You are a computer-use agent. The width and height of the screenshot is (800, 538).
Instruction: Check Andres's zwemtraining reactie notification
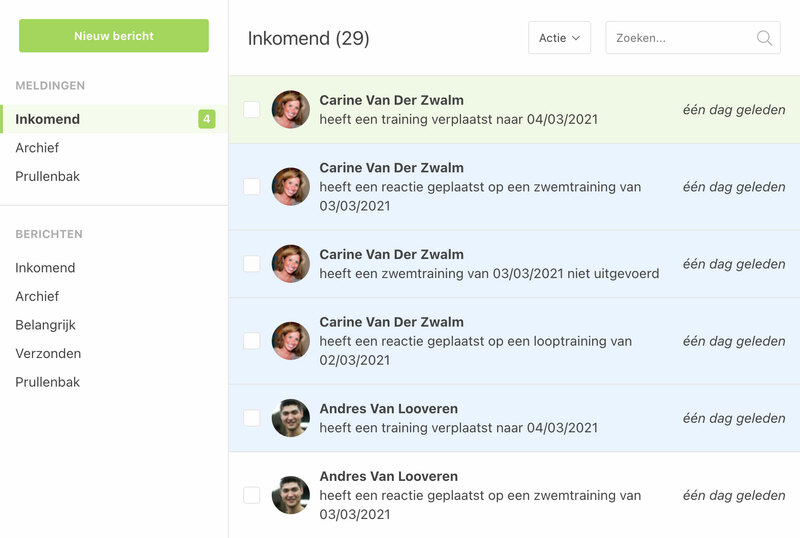[252, 495]
